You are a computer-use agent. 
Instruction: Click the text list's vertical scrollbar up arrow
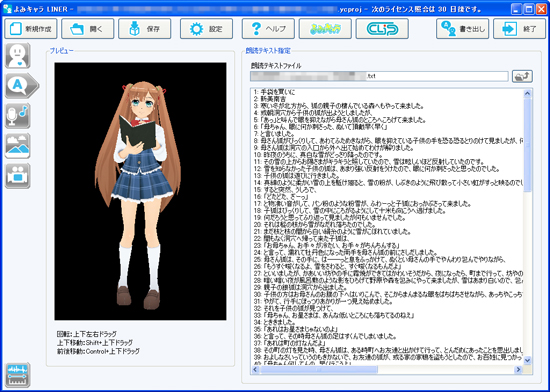[x=527, y=93]
